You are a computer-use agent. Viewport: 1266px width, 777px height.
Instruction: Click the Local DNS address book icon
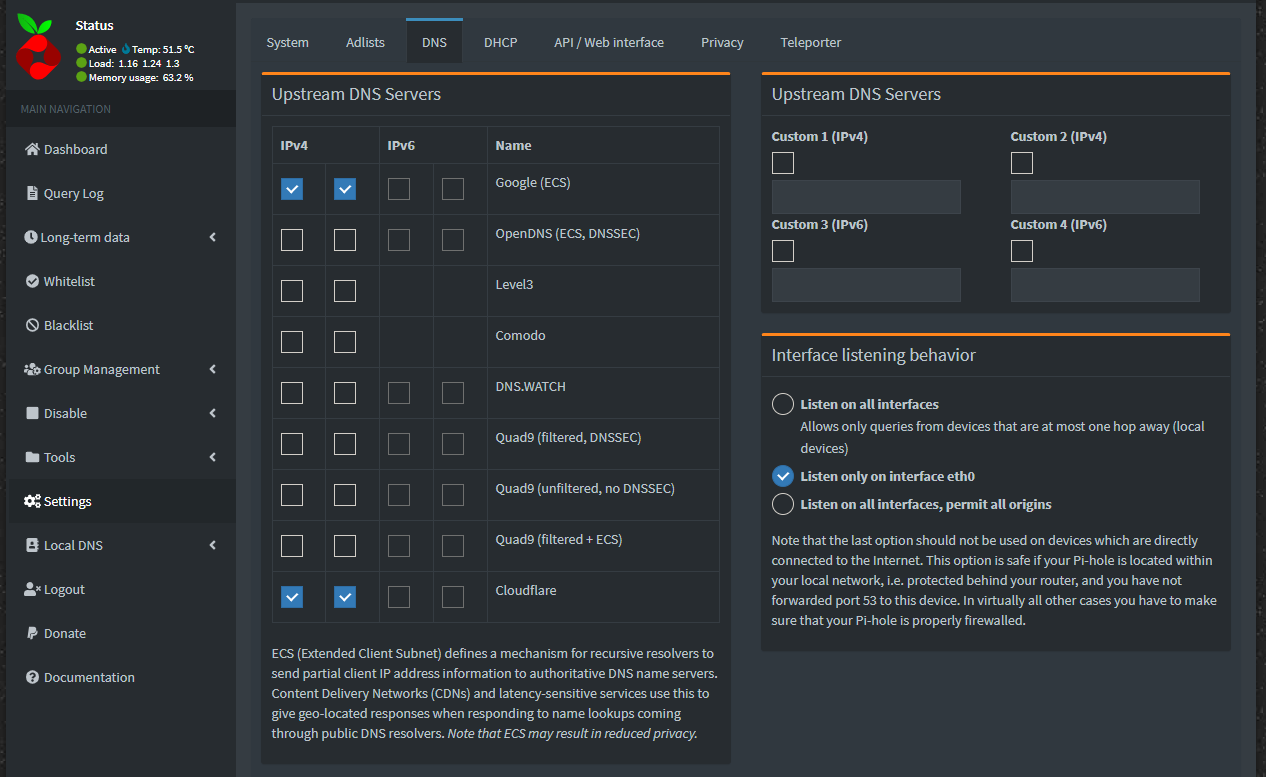pos(32,545)
